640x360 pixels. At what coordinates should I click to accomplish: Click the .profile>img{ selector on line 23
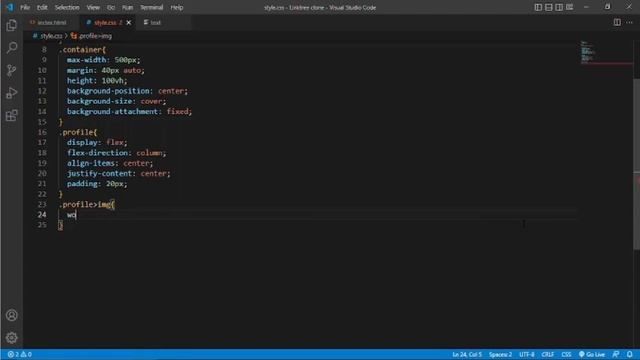point(87,204)
